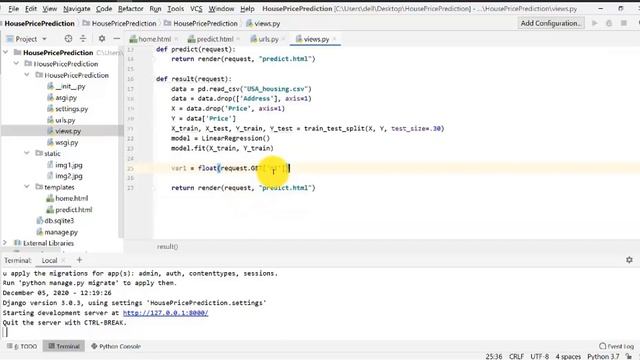Screen dimensions: 640x360
Task: Collapse the static folder
Action: (x=27, y=153)
